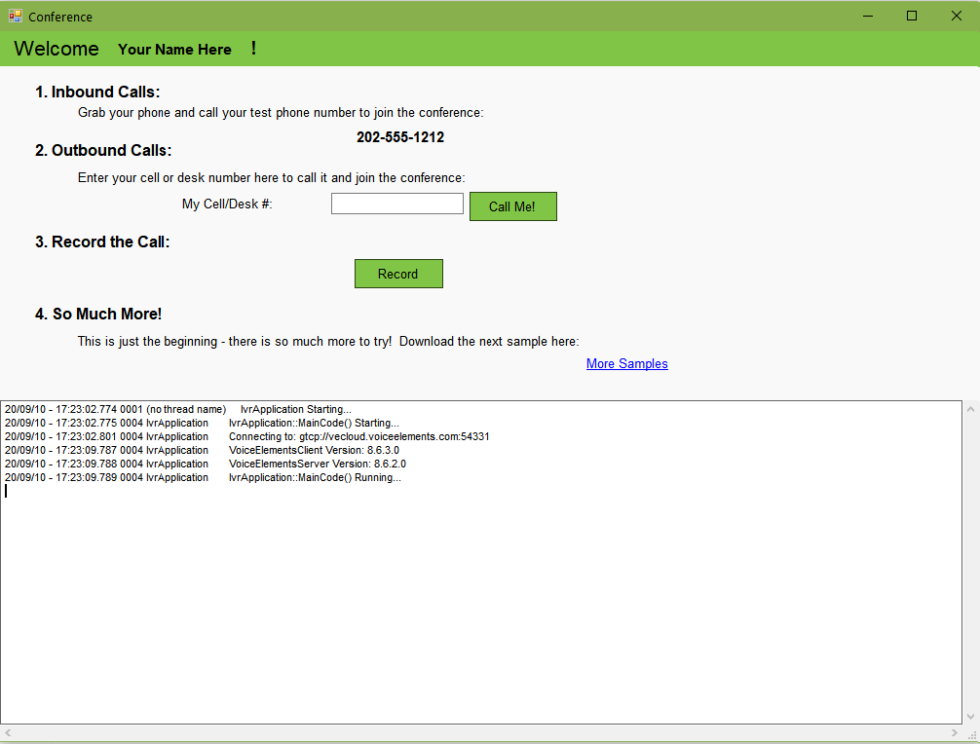
Task: Click the vertical scrollbar track
Action: click(969, 560)
